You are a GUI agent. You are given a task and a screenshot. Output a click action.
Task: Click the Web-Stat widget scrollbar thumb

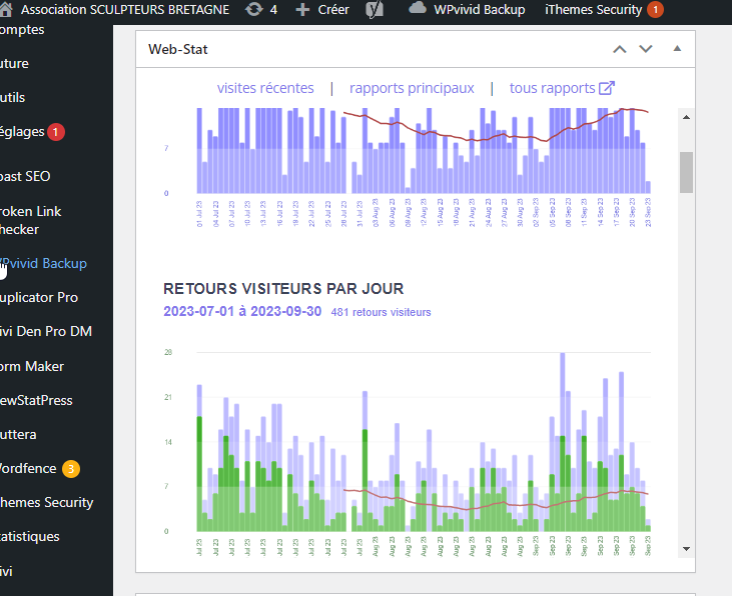686,171
